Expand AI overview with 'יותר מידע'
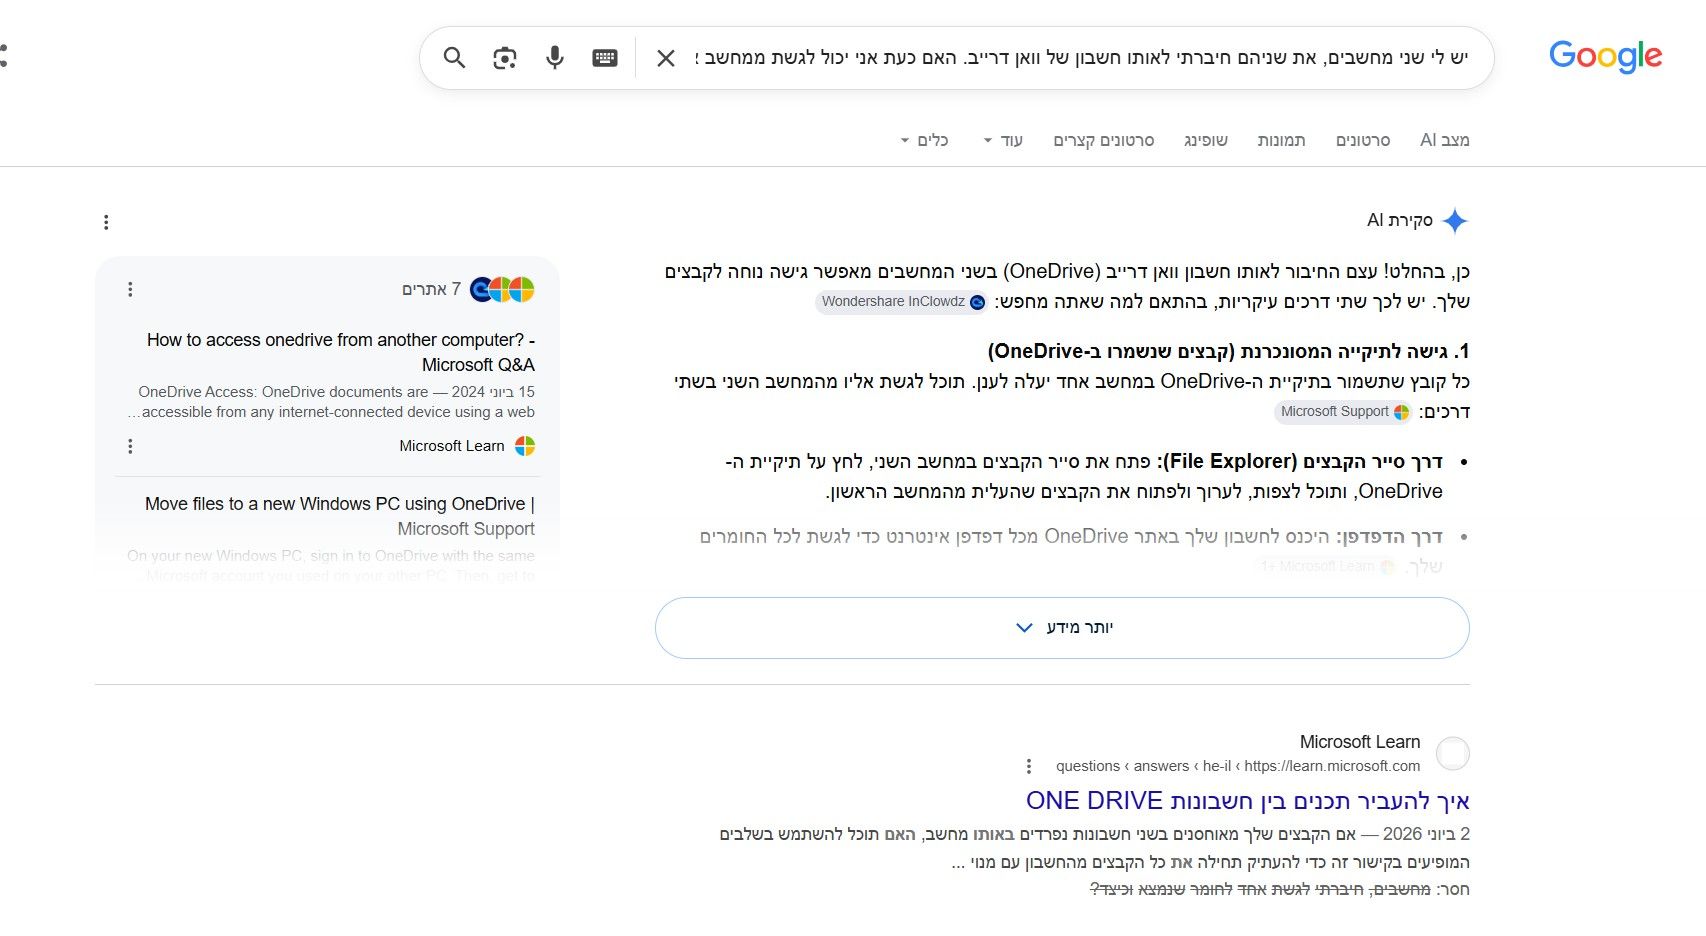 tap(1062, 628)
